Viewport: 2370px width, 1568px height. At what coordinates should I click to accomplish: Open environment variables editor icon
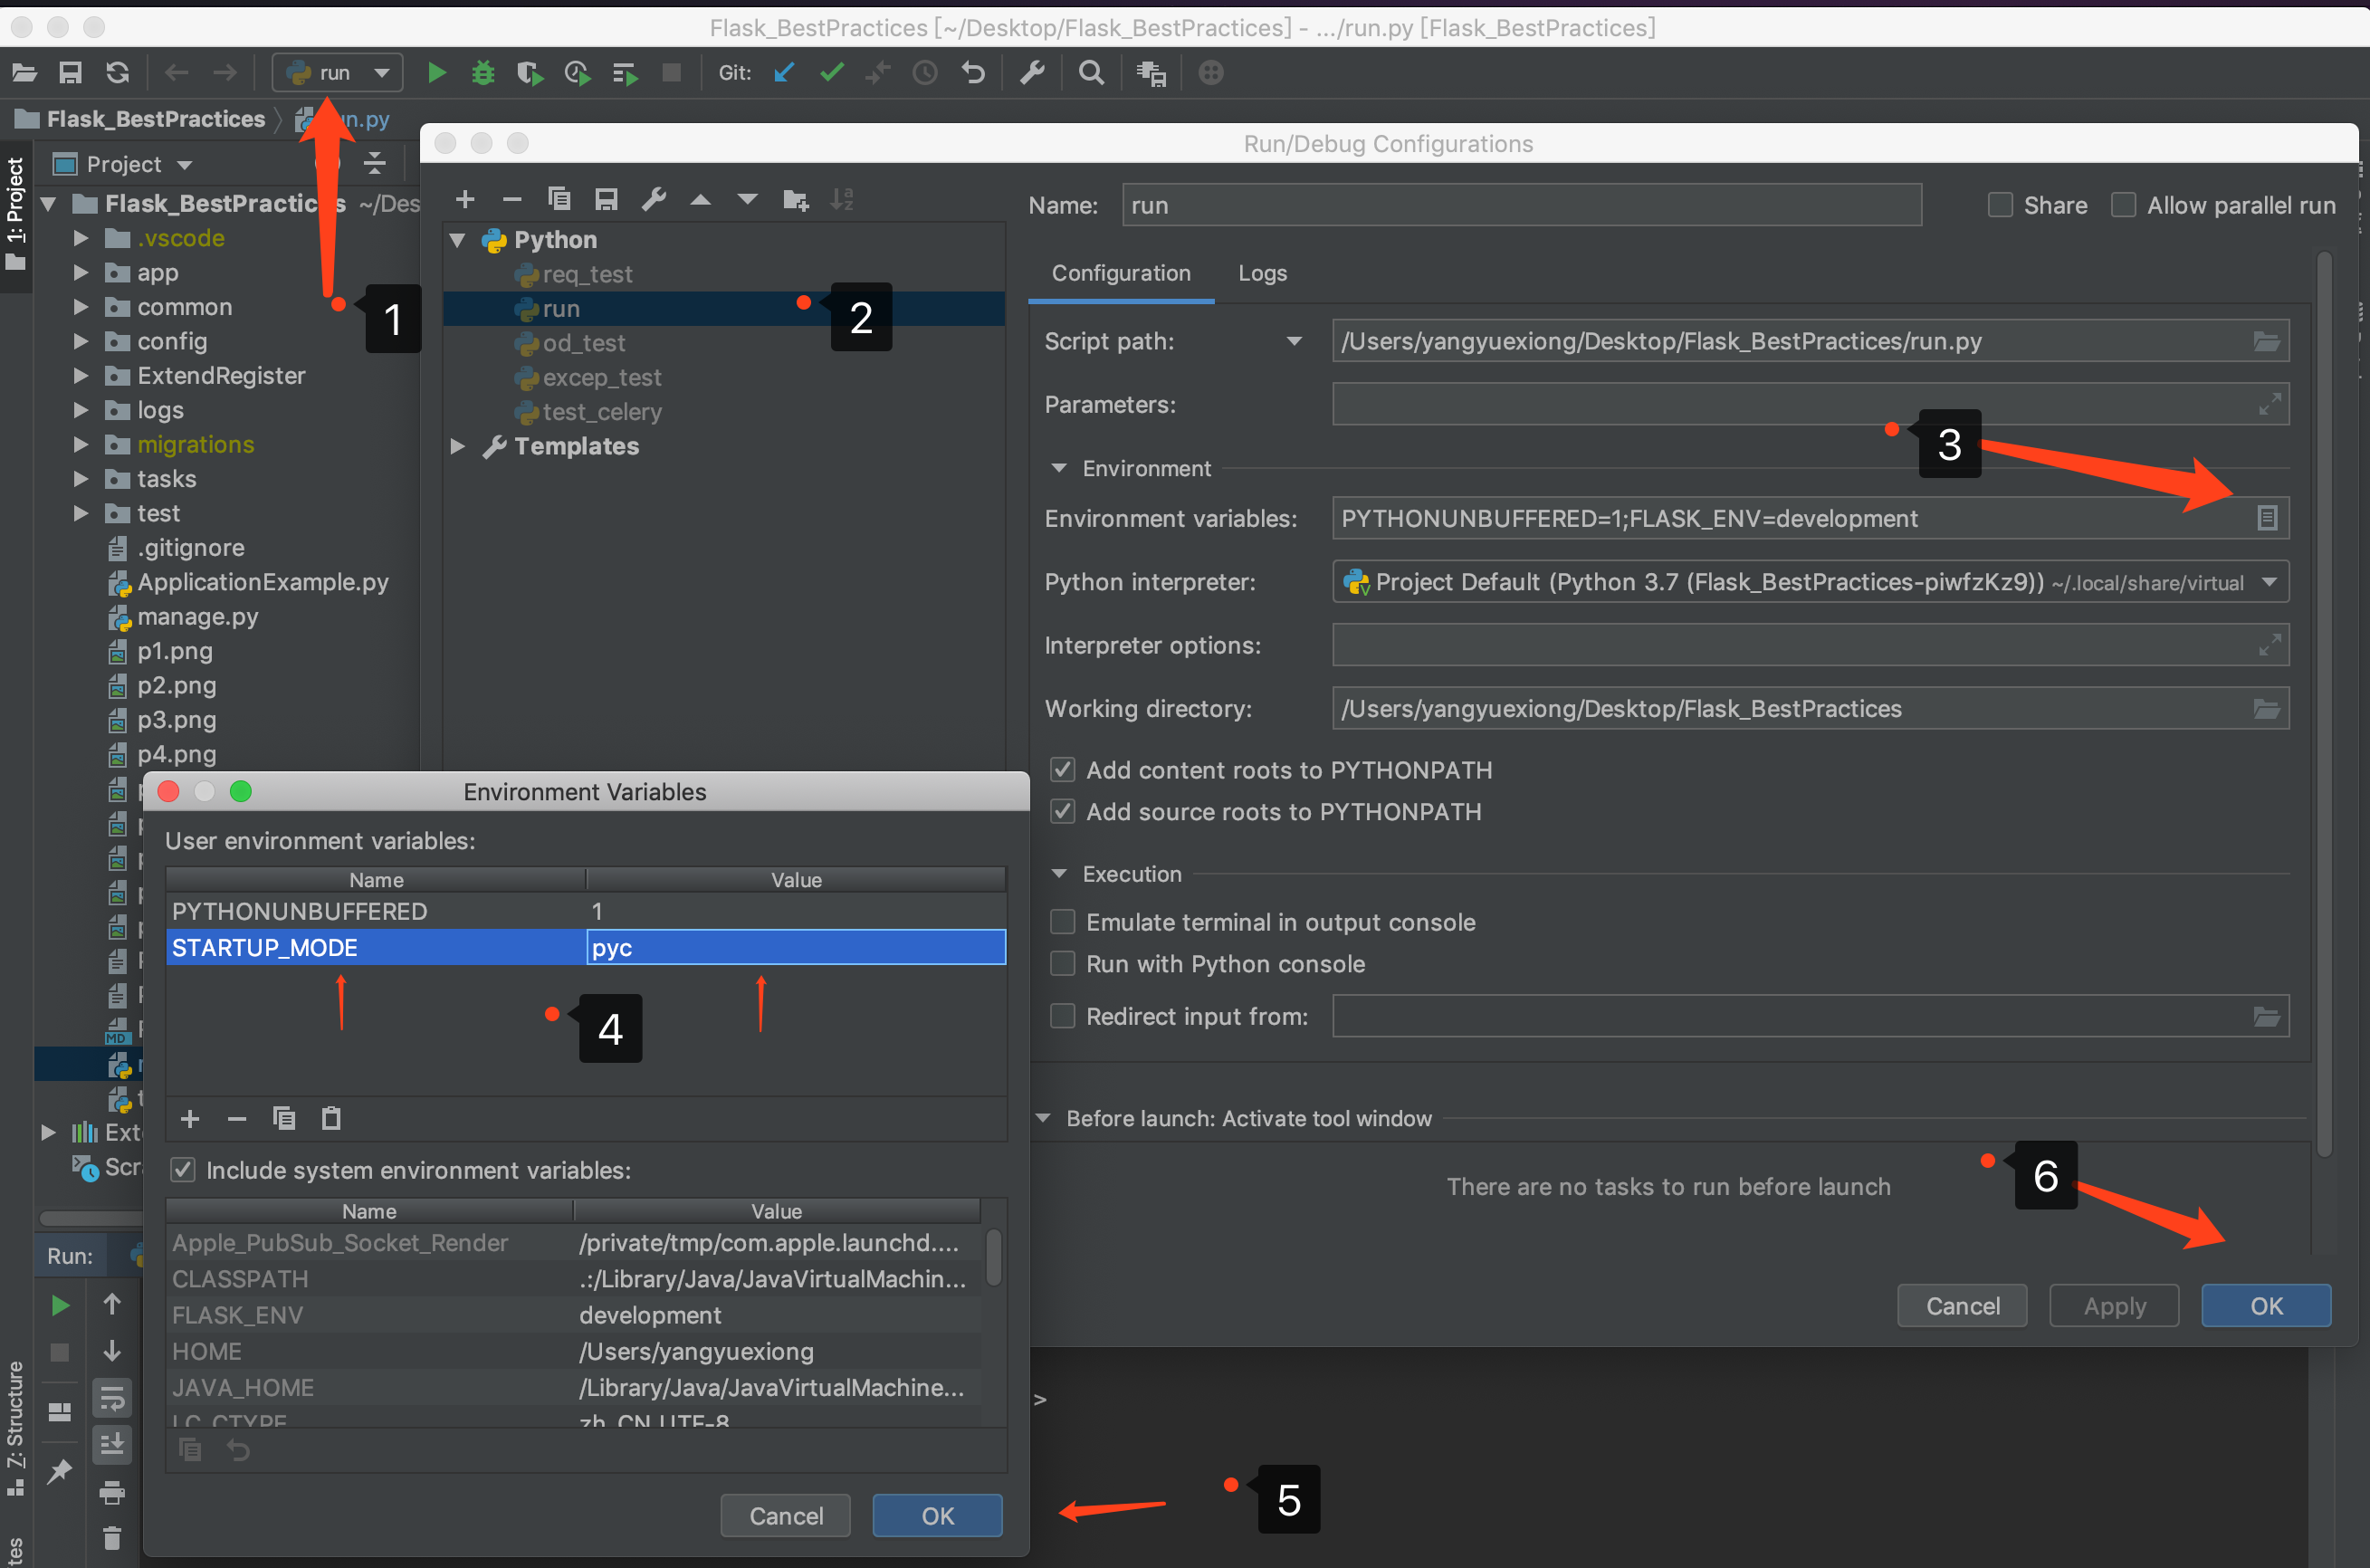[x=2266, y=518]
